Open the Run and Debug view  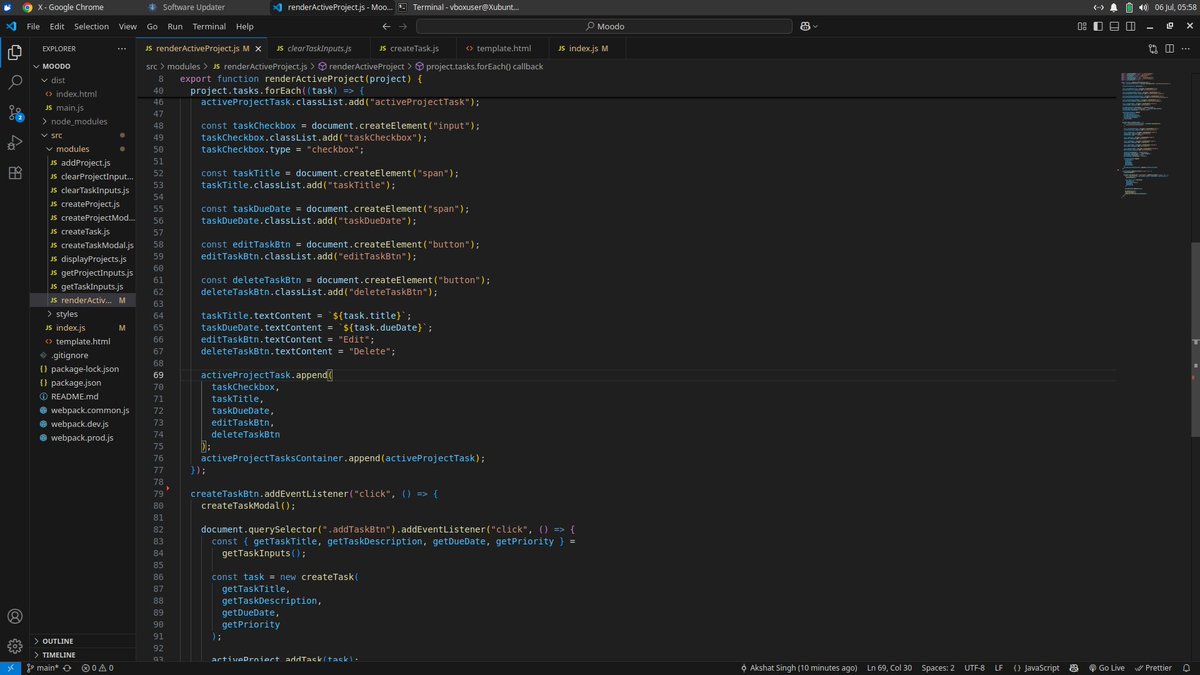pyautogui.click(x=15, y=142)
